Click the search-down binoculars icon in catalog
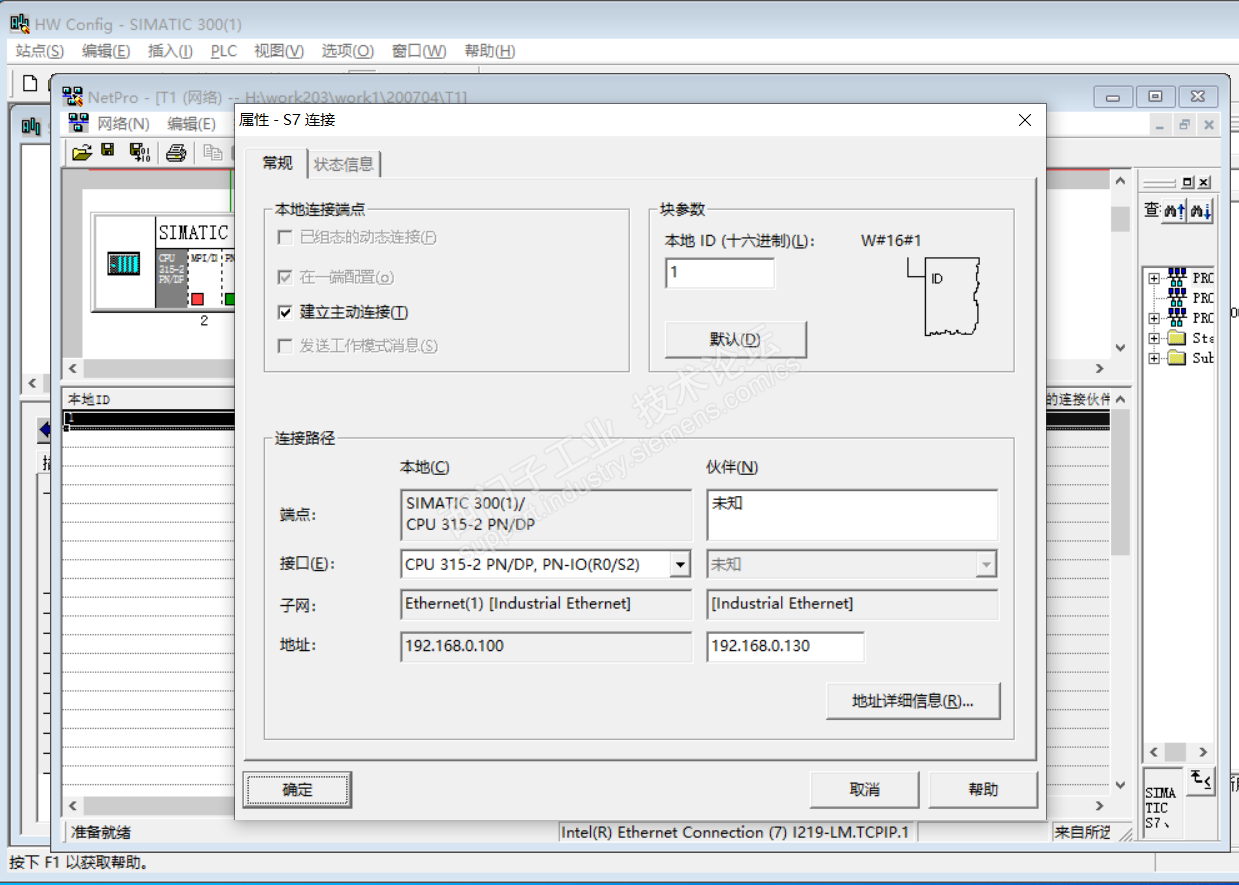 pyautogui.click(x=1201, y=210)
